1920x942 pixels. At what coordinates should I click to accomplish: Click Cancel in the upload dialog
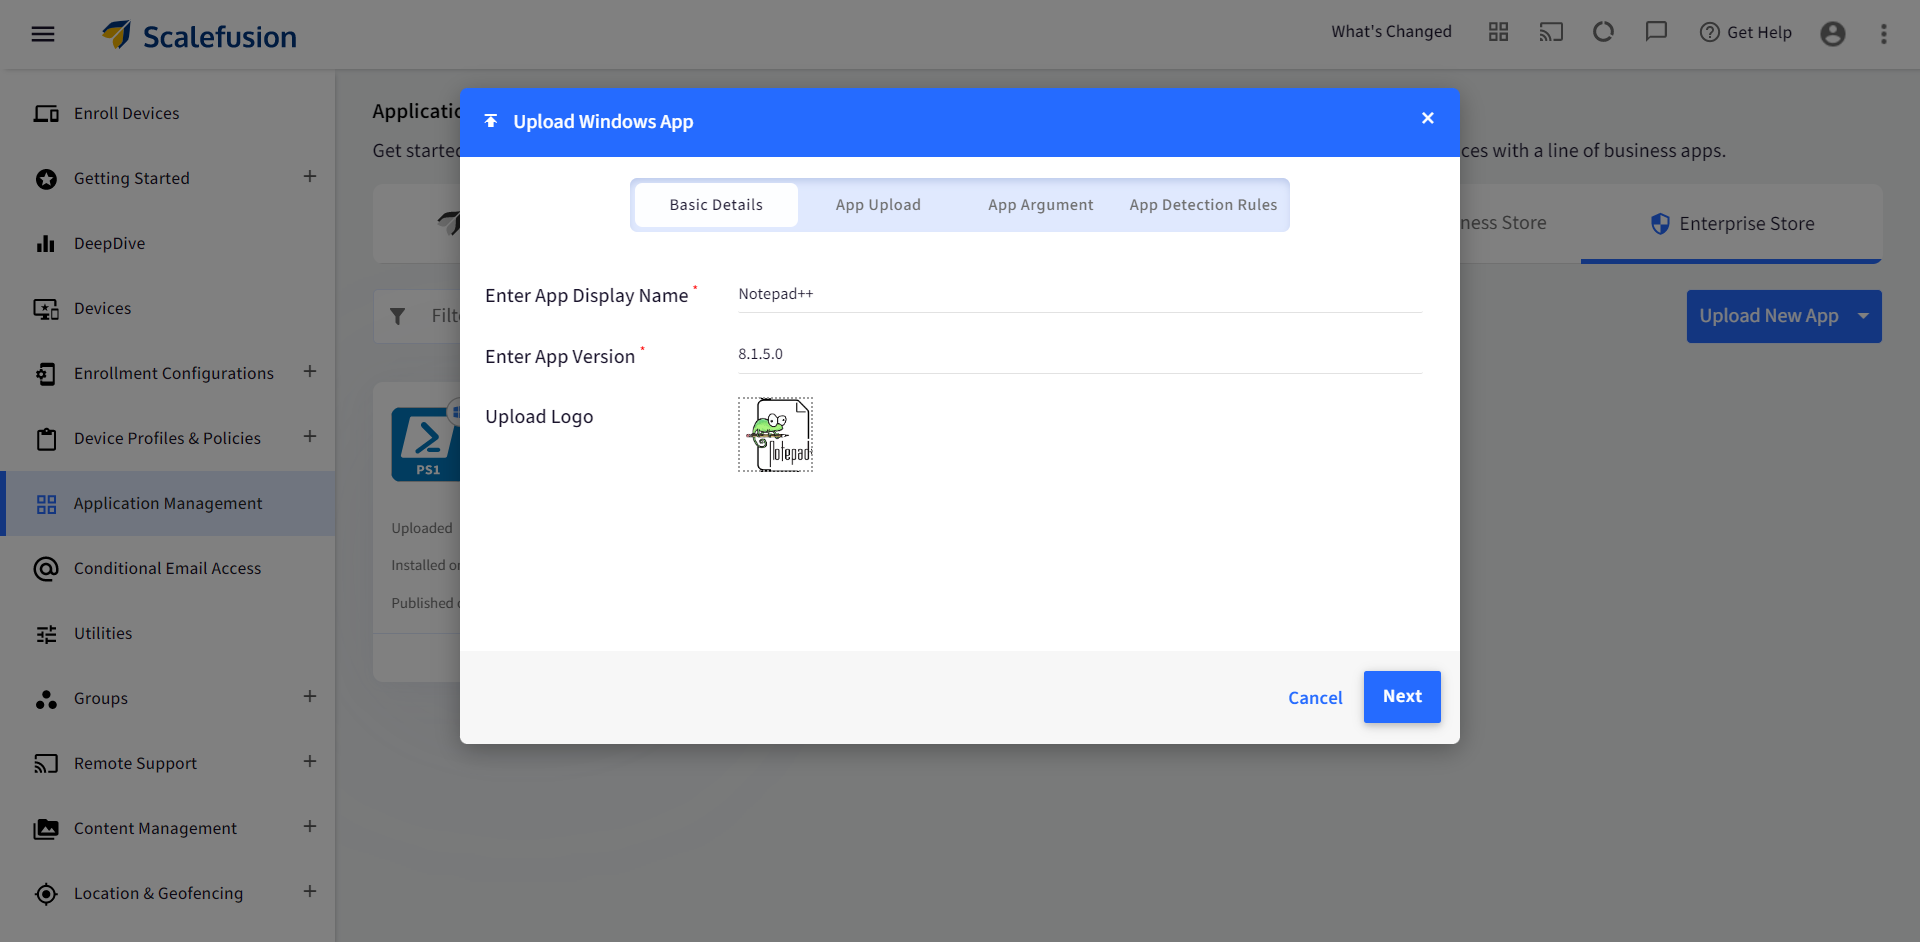(x=1315, y=698)
